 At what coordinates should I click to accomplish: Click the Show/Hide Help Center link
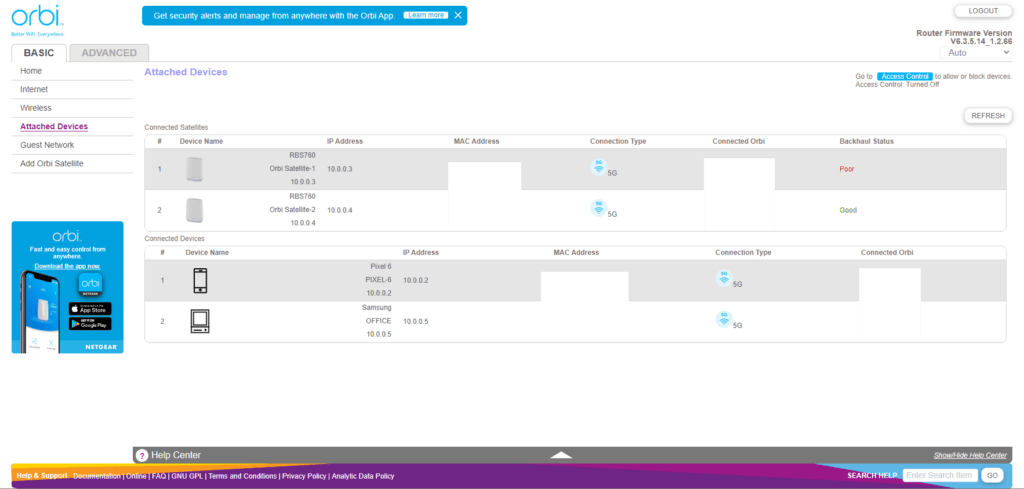point(969,455)
